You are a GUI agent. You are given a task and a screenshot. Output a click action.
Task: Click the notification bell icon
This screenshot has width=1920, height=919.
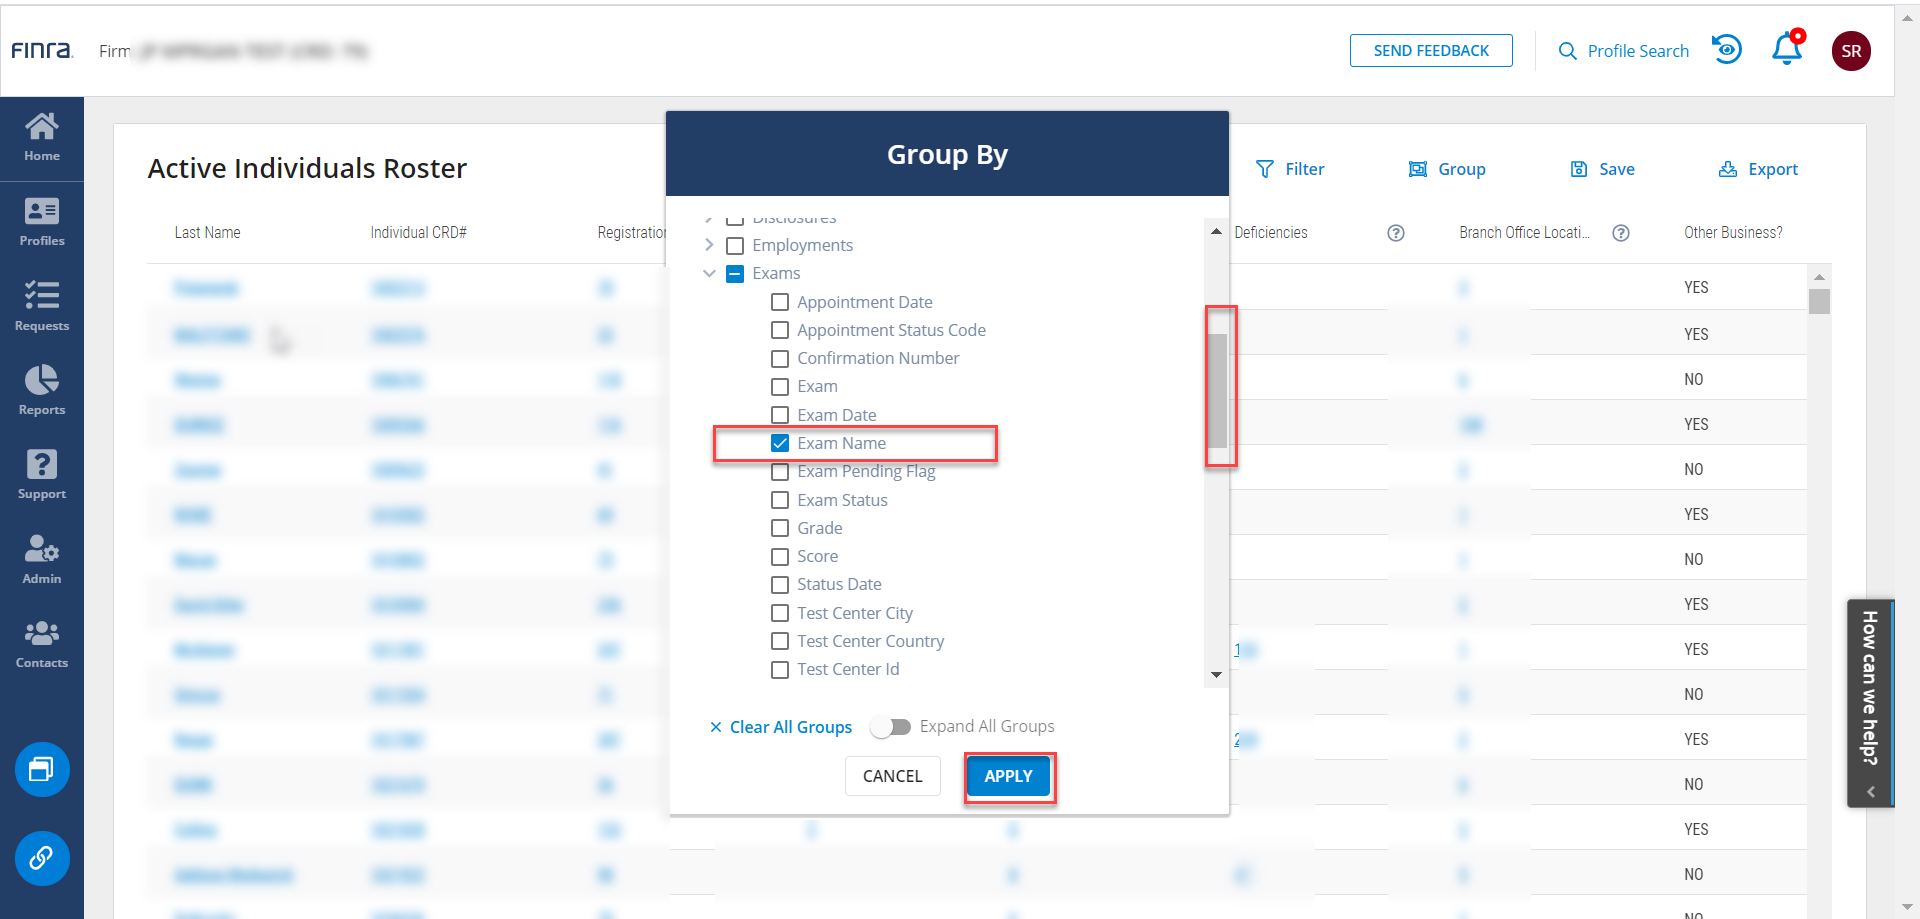[1786, 50]
